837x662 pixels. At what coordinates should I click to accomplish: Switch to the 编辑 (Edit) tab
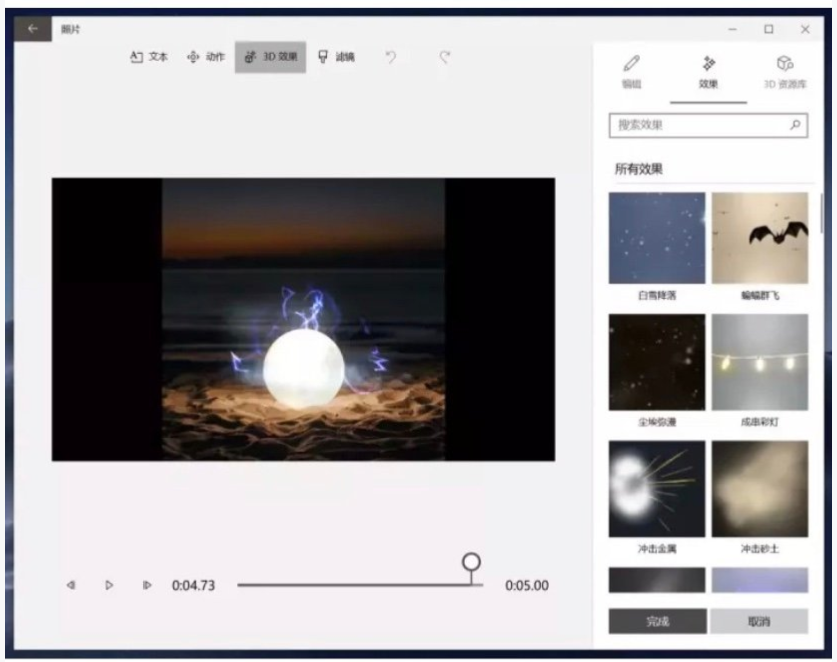tap(631, 72)
